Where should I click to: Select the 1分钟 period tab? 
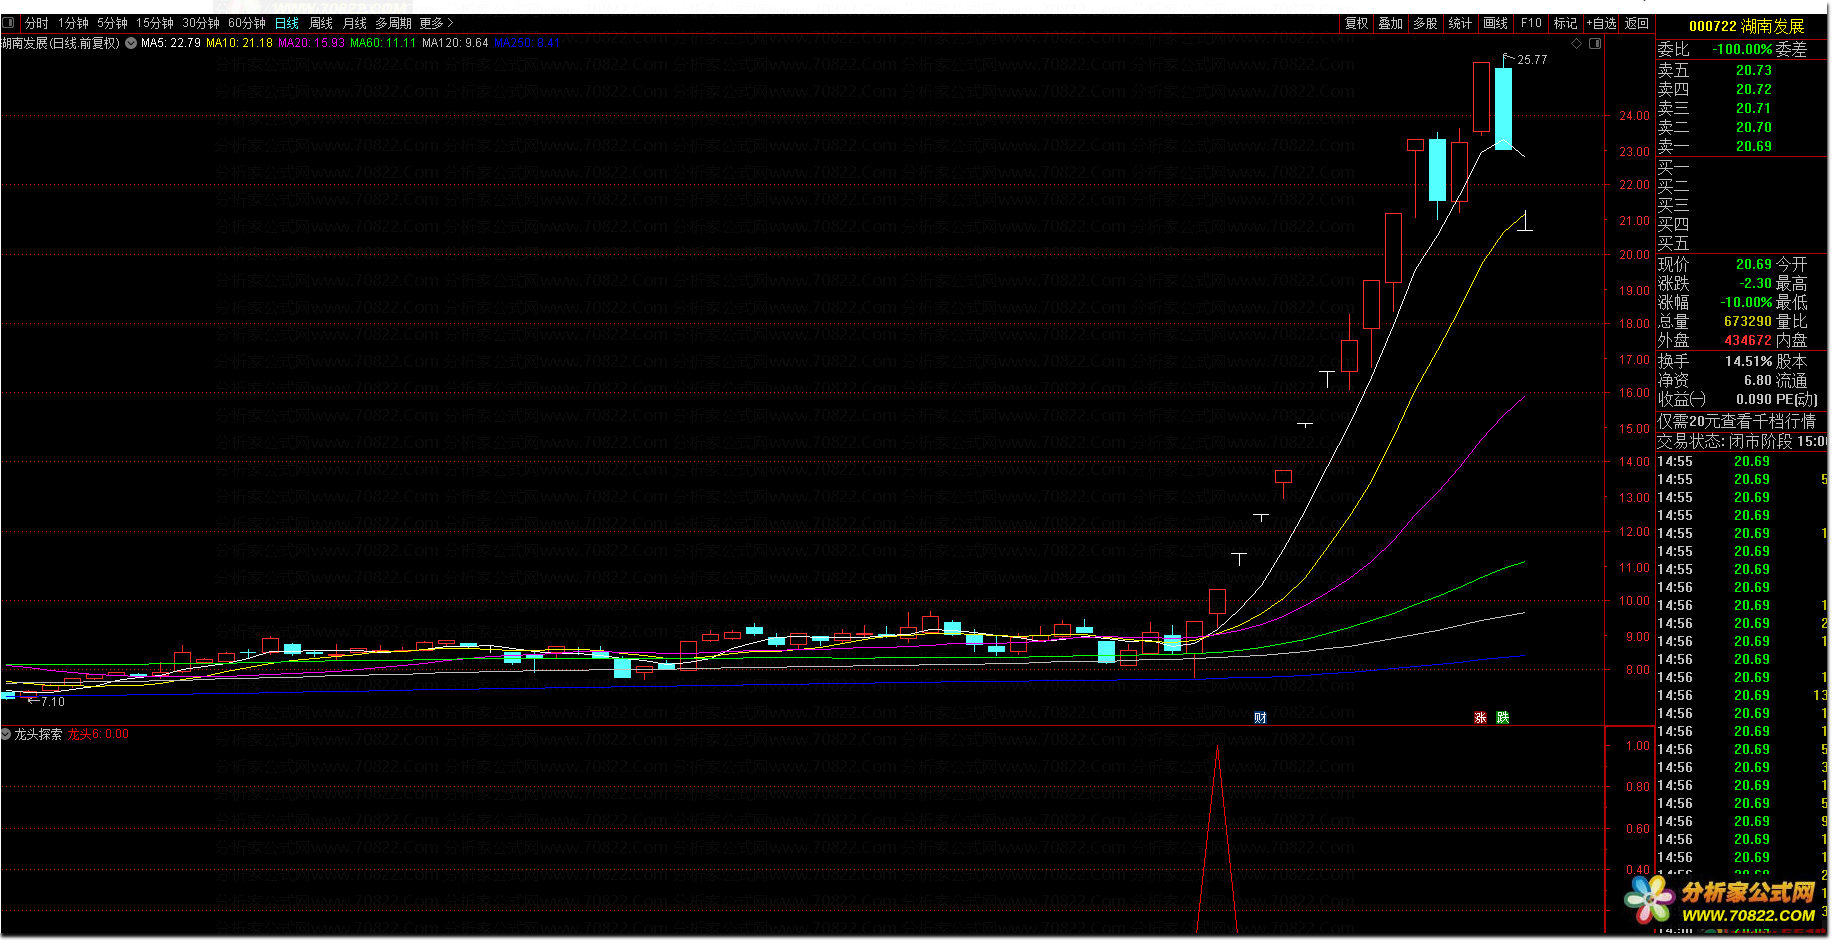(x=73, y=23)
